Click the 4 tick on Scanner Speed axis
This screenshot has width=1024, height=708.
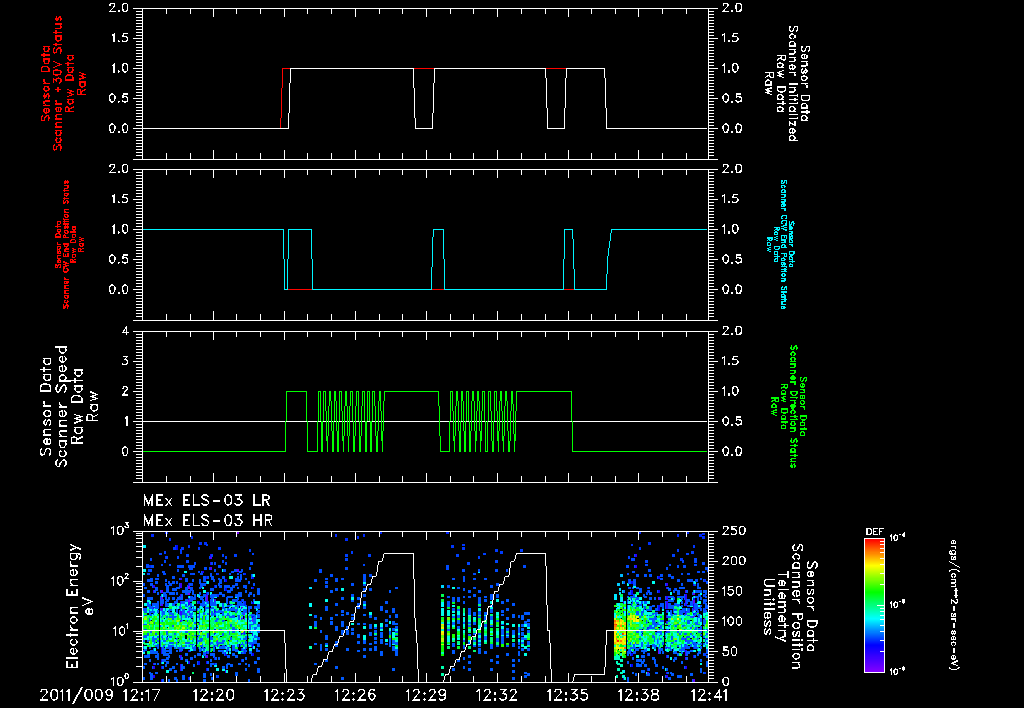coord(125,330)
